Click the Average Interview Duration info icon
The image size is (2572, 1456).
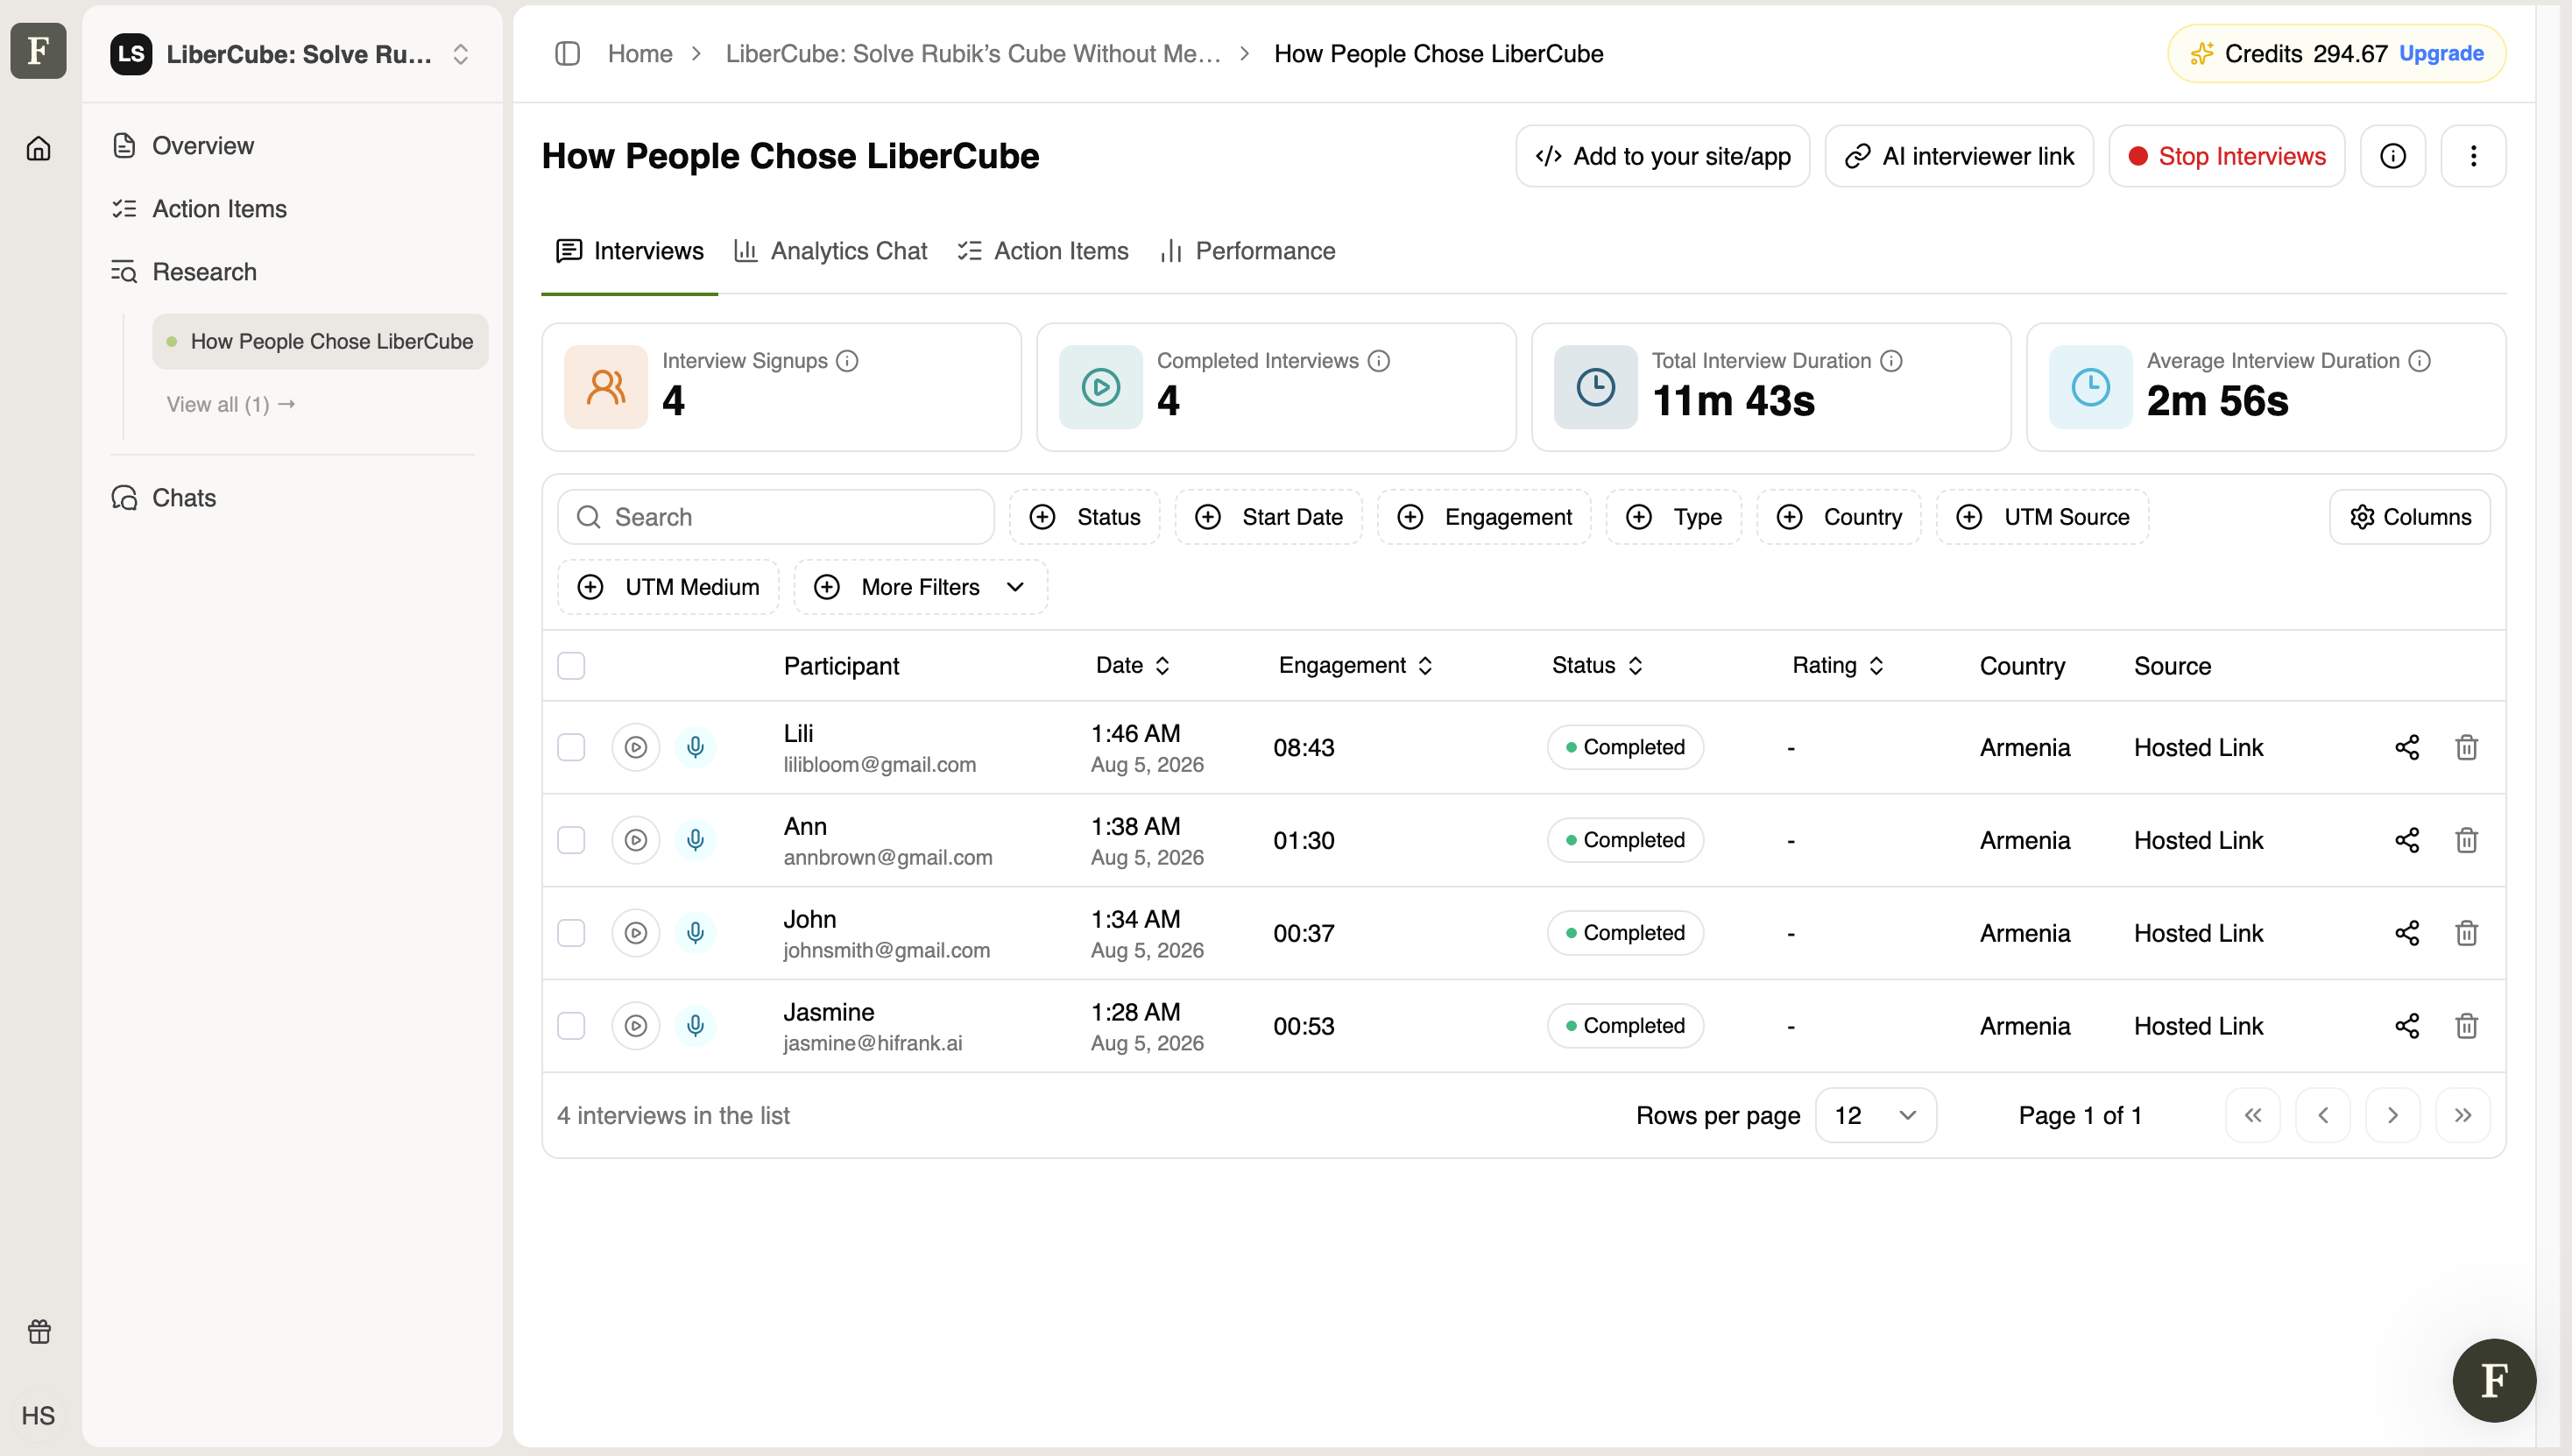point(2419,361)
